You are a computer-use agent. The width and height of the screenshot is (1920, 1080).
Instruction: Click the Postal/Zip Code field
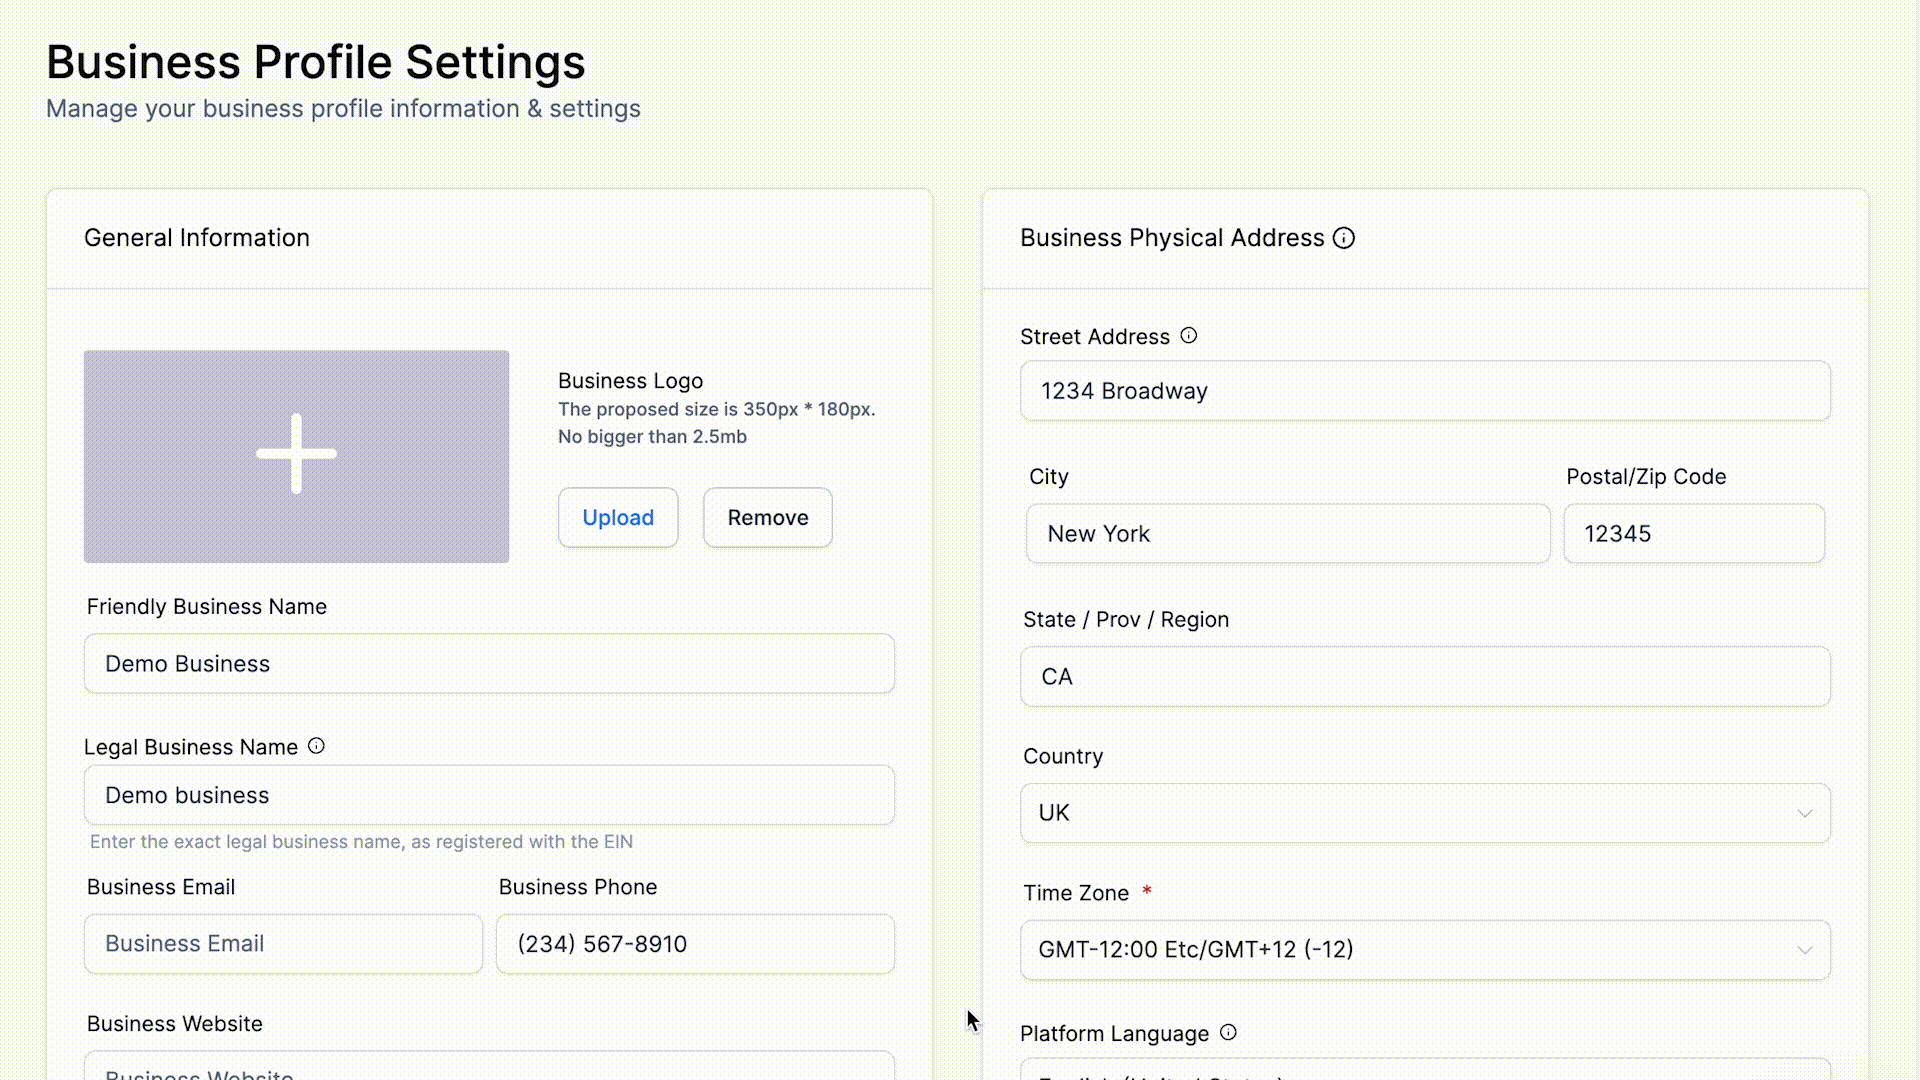point(1694,534)
